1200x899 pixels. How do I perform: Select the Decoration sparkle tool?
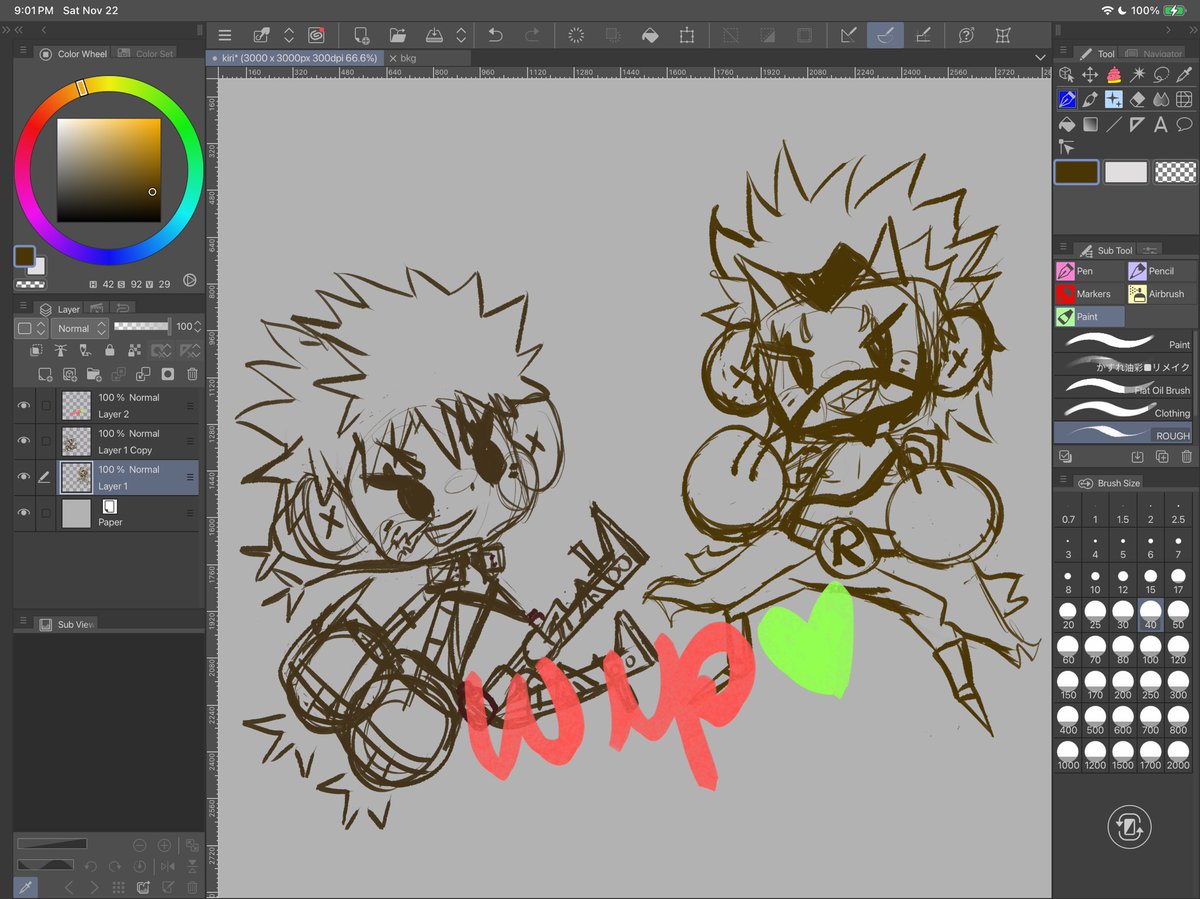tap(1114, 100)
